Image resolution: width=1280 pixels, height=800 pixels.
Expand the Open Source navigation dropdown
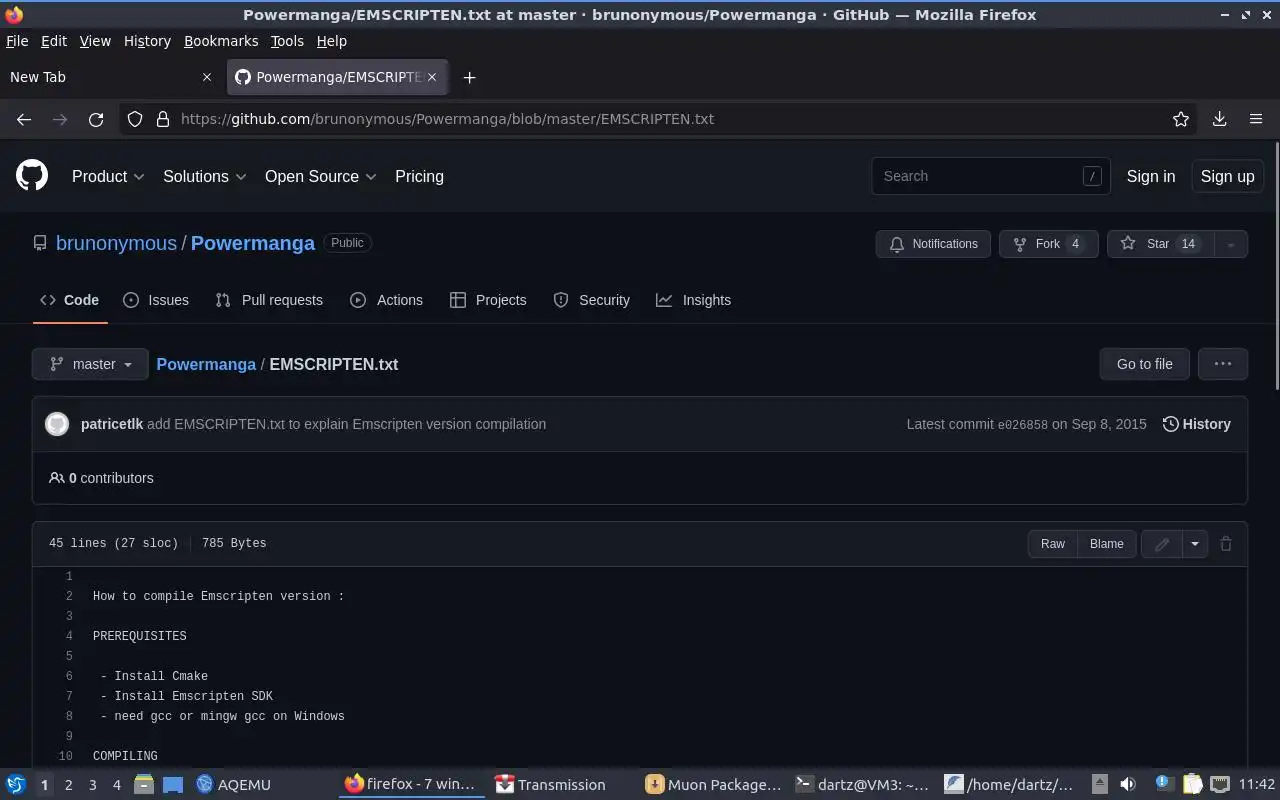pos(320,176)
